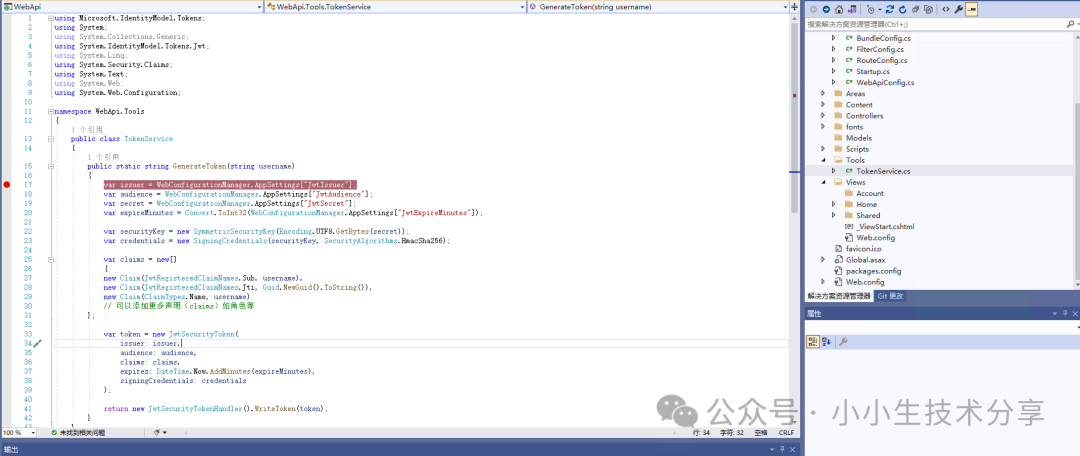This screenshot has height=456, width=1080.
Task: Open the zoom level 100% dropdown
Action: [x=19, y=433]
